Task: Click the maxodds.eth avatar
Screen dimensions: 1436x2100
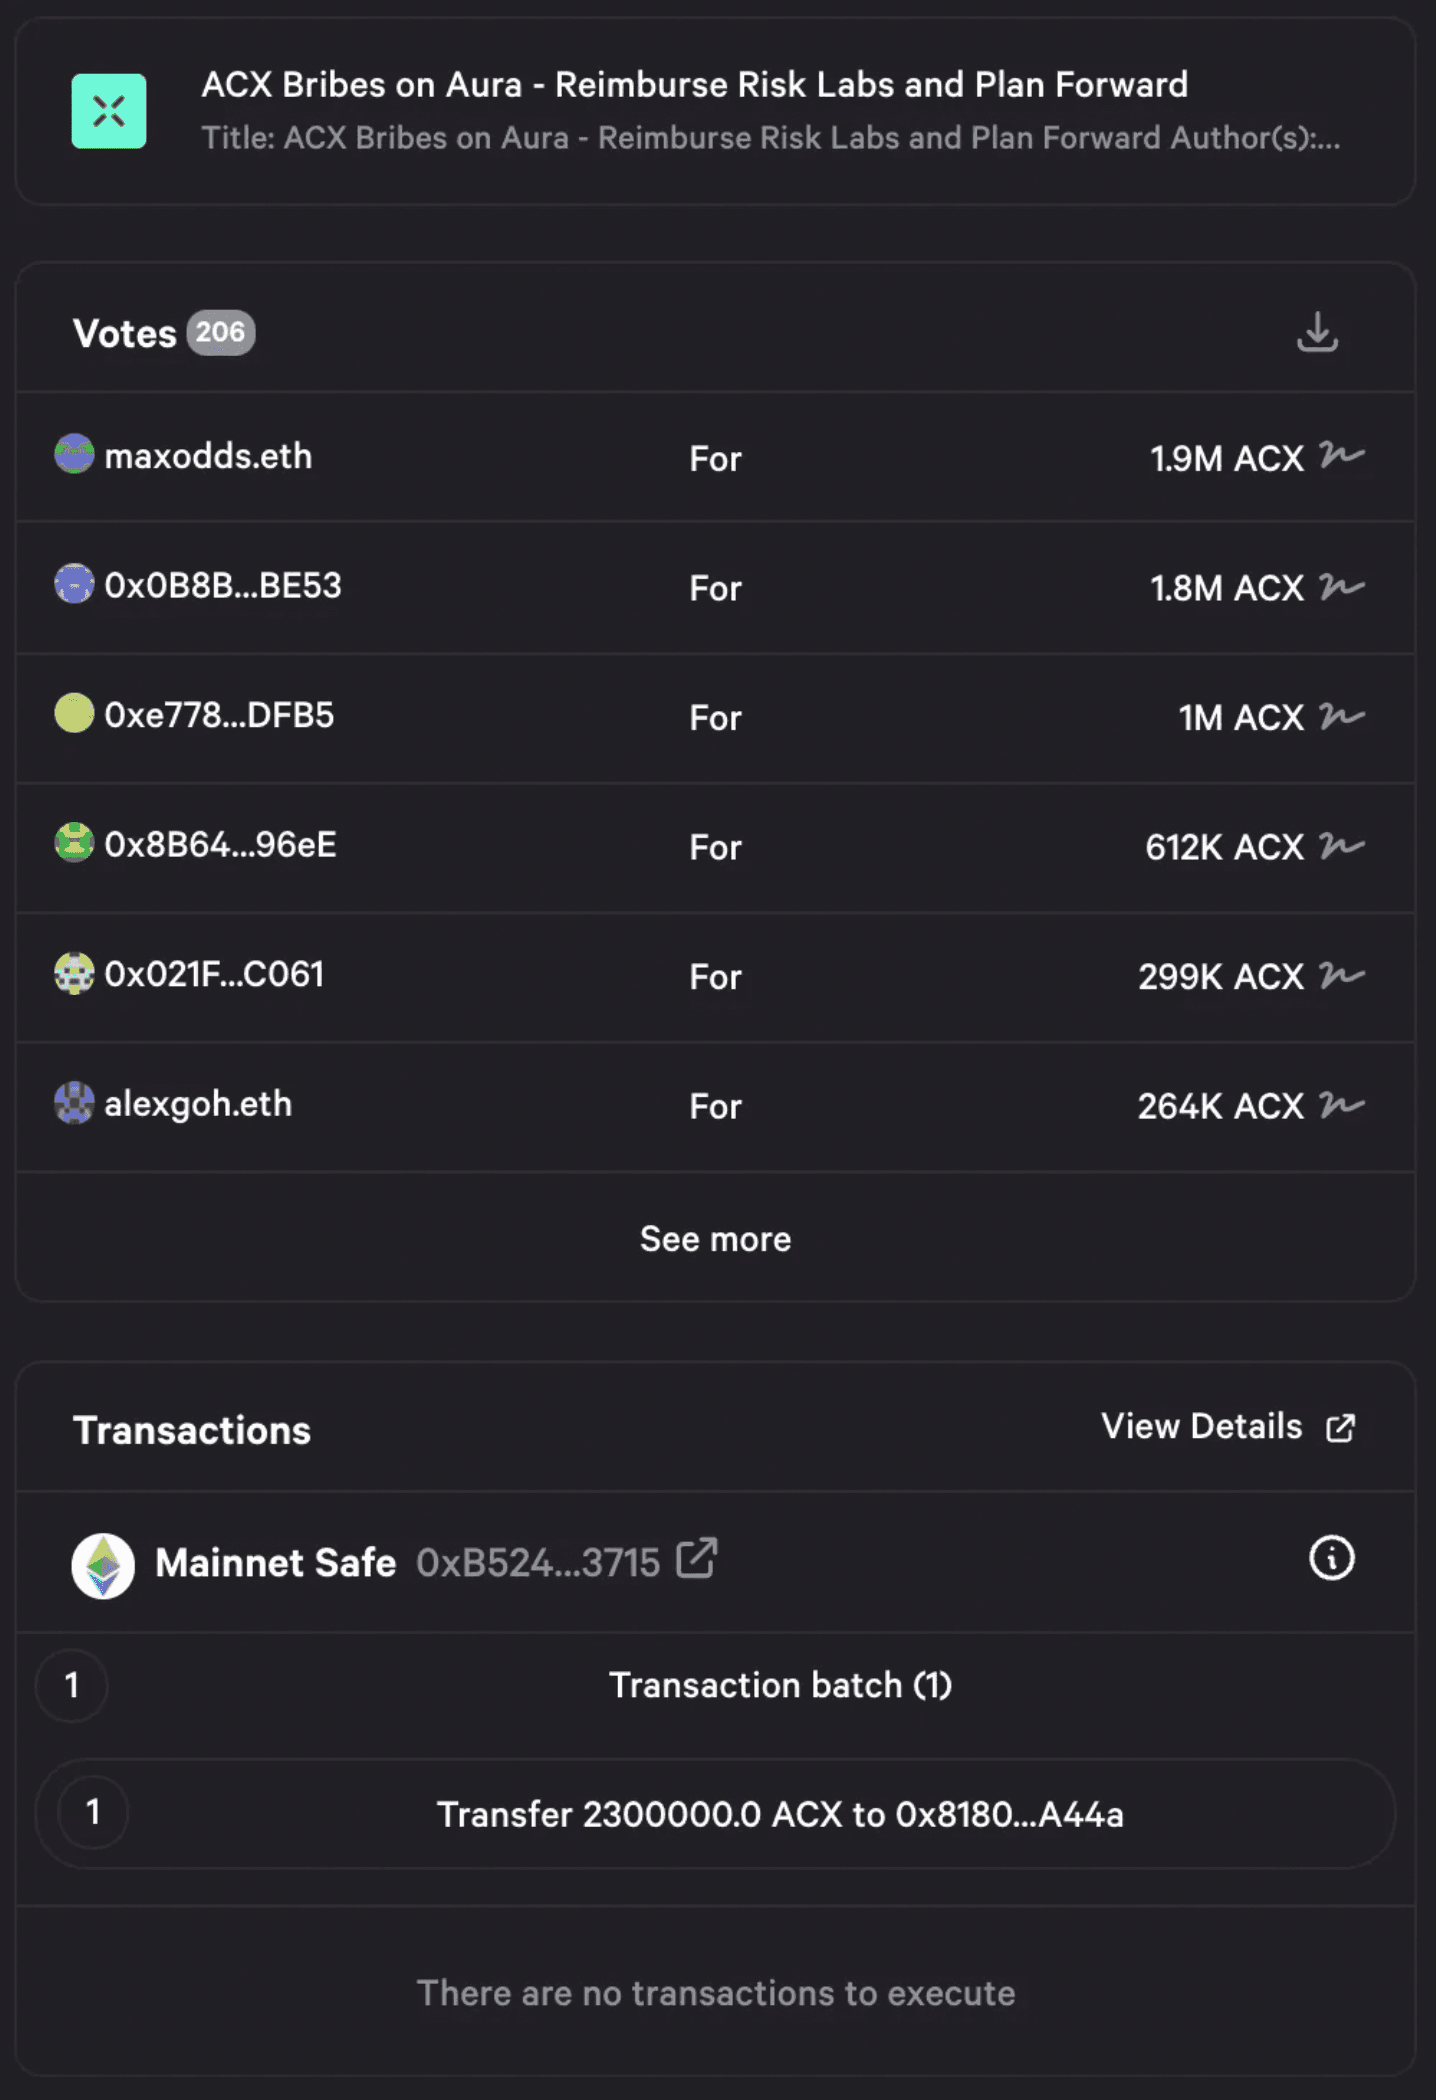Action: [x=74, y=455]
